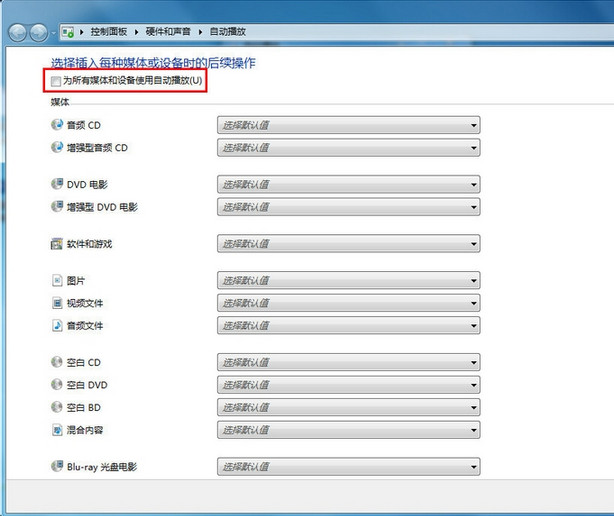This screenshot has height=516, width=614.
Task: Open the 增强型音频 CD default action dropdown
Action: (349, 148)
